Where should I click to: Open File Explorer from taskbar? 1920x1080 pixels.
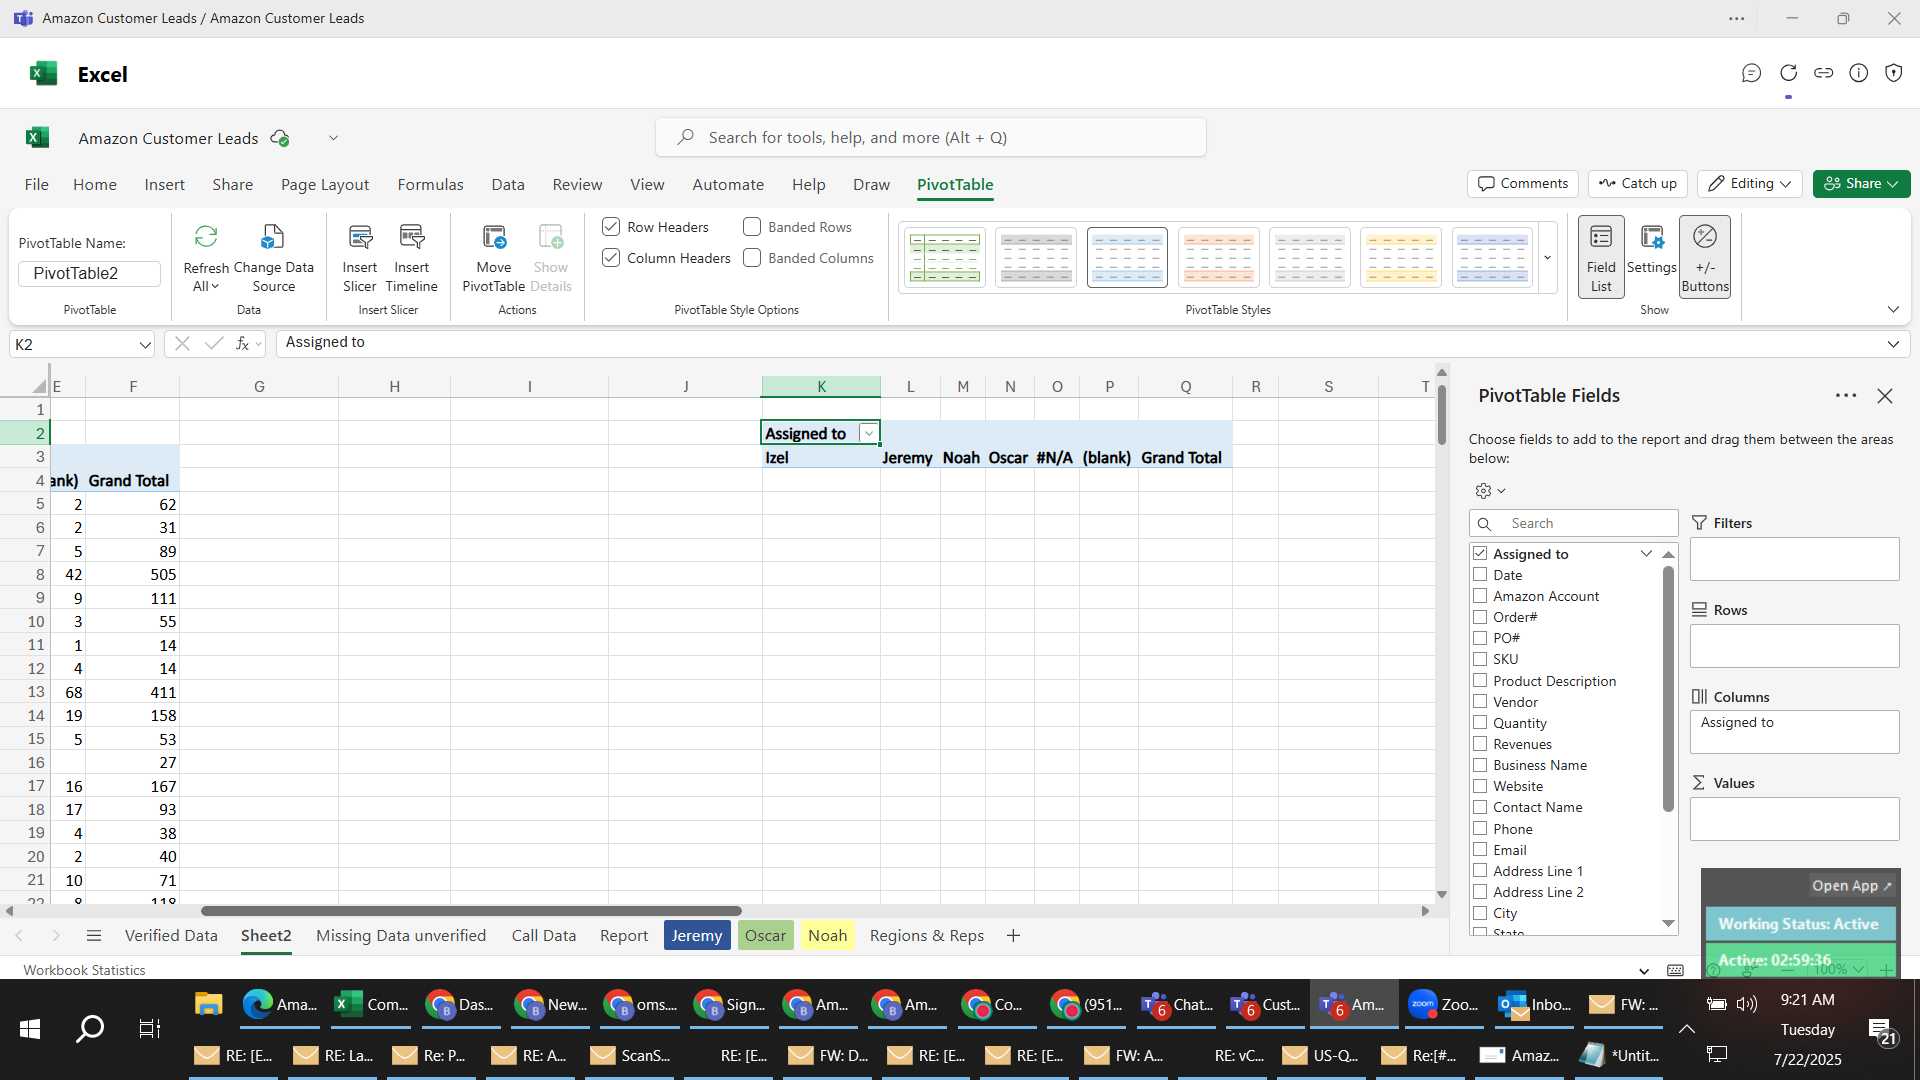[208, 1004]
